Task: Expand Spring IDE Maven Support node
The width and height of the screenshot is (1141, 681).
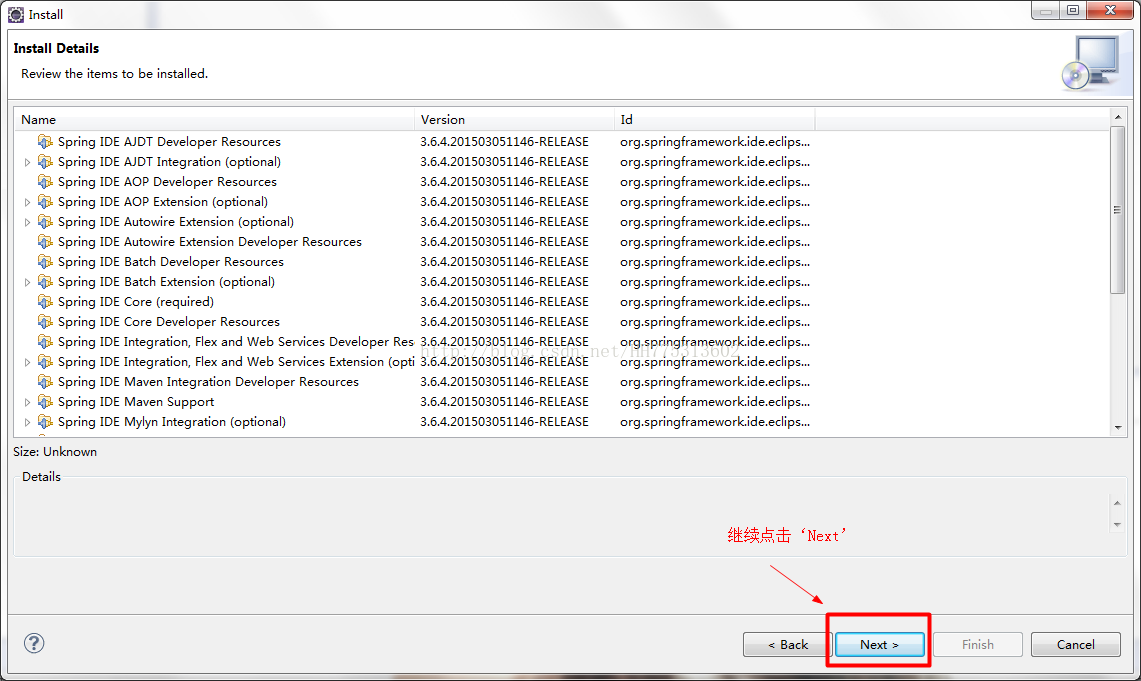Action: click(28, 402)
